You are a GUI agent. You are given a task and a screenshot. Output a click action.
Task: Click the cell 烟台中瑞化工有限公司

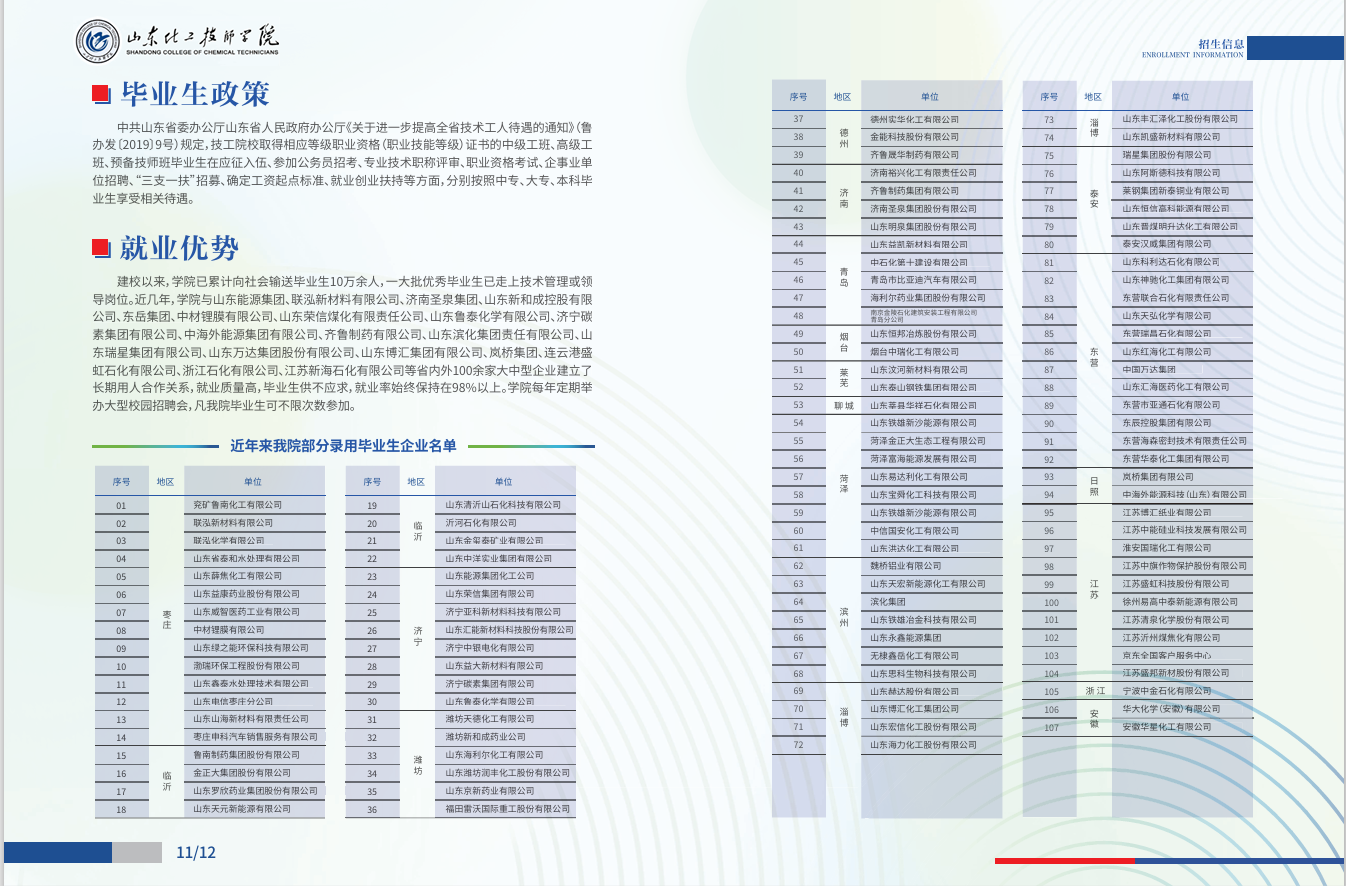tap(914, 351)
